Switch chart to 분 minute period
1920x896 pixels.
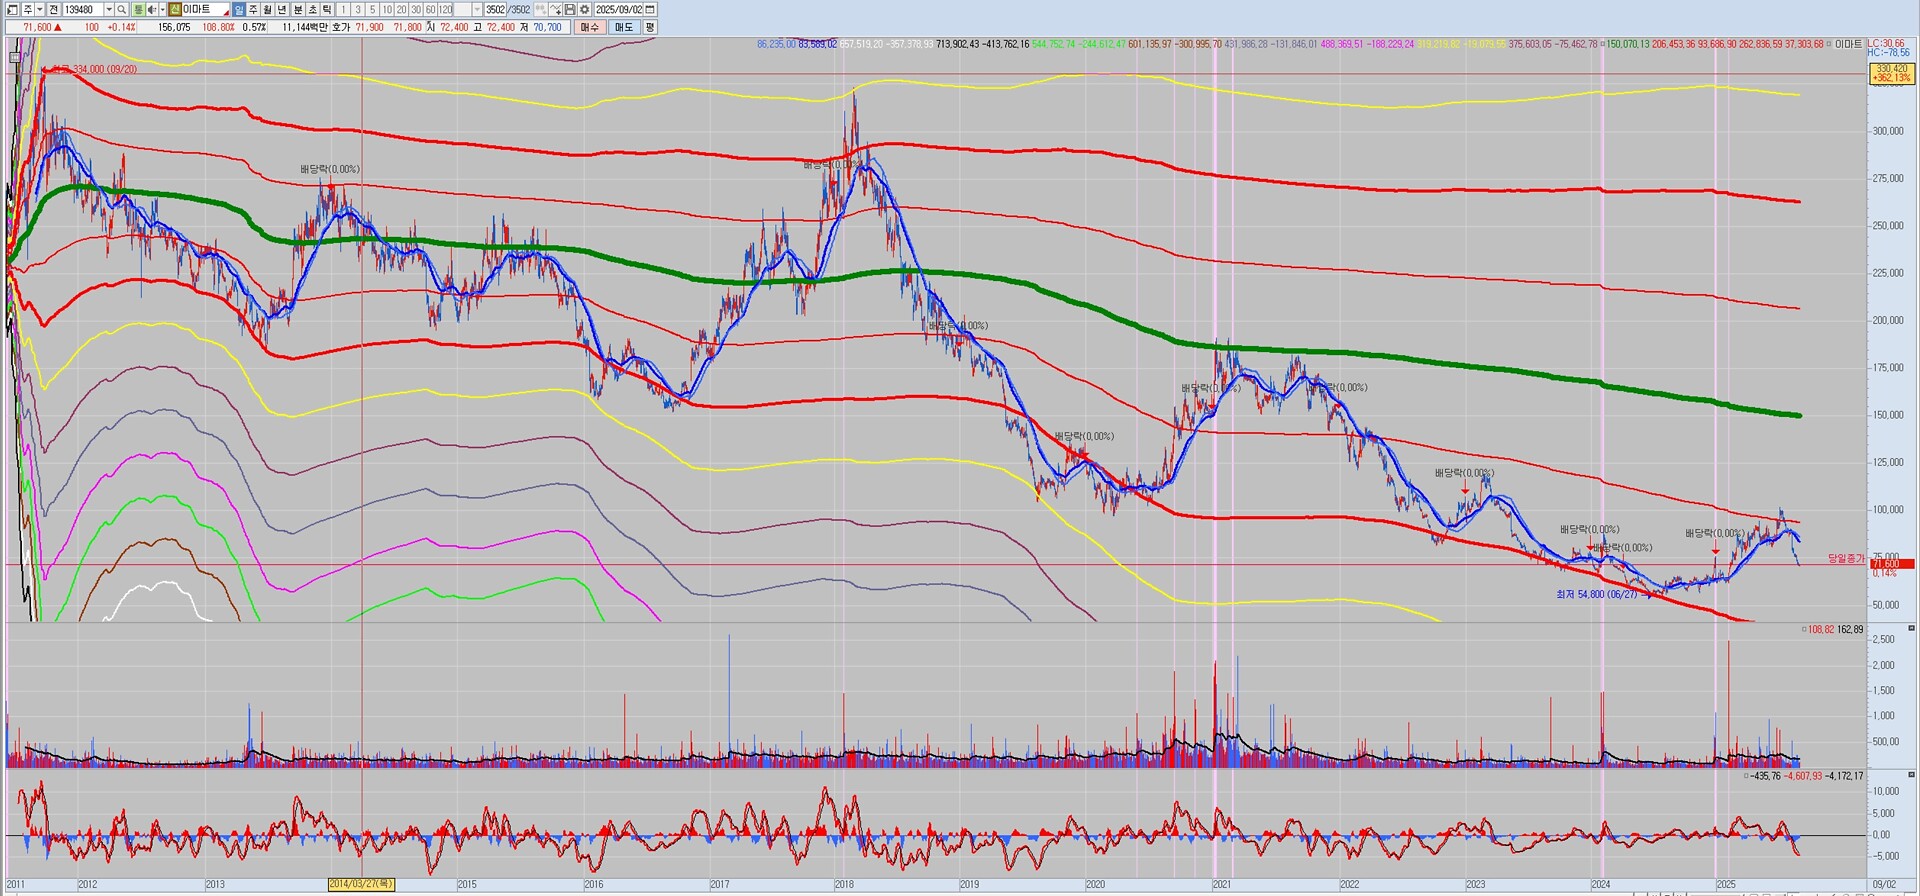pos(297,10)
